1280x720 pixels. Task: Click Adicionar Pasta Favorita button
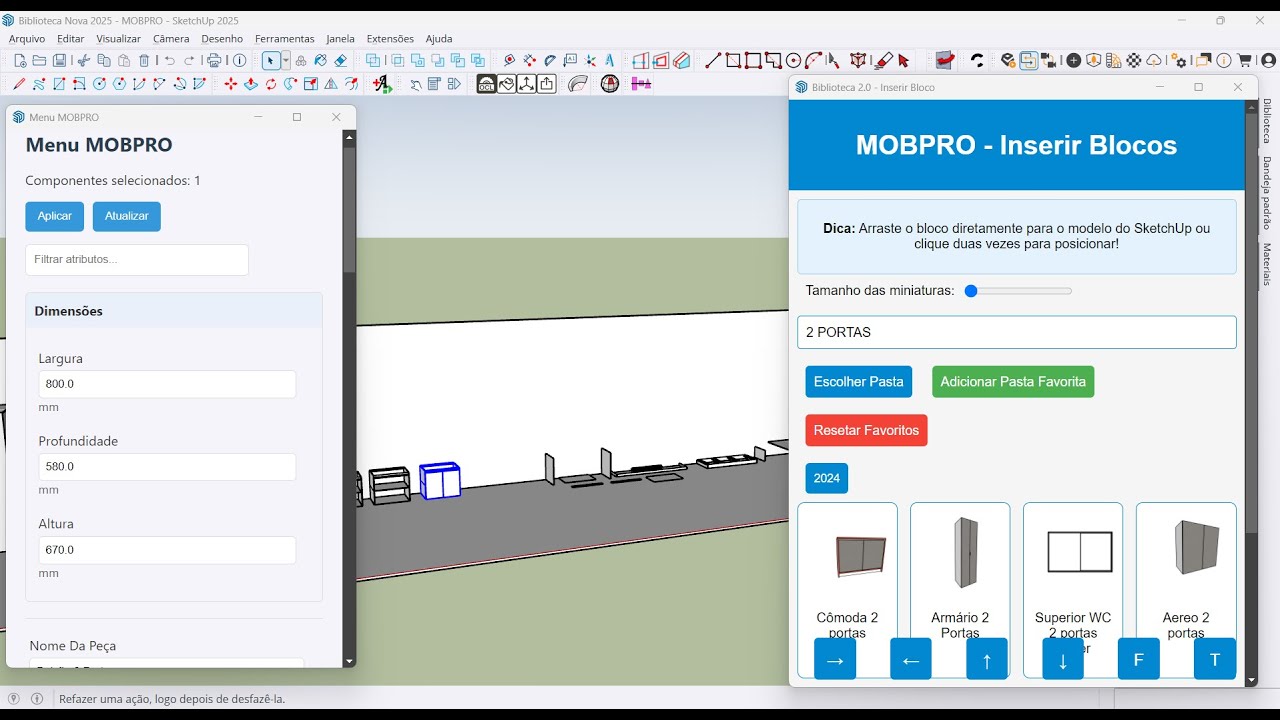(x=1013, y=381)
